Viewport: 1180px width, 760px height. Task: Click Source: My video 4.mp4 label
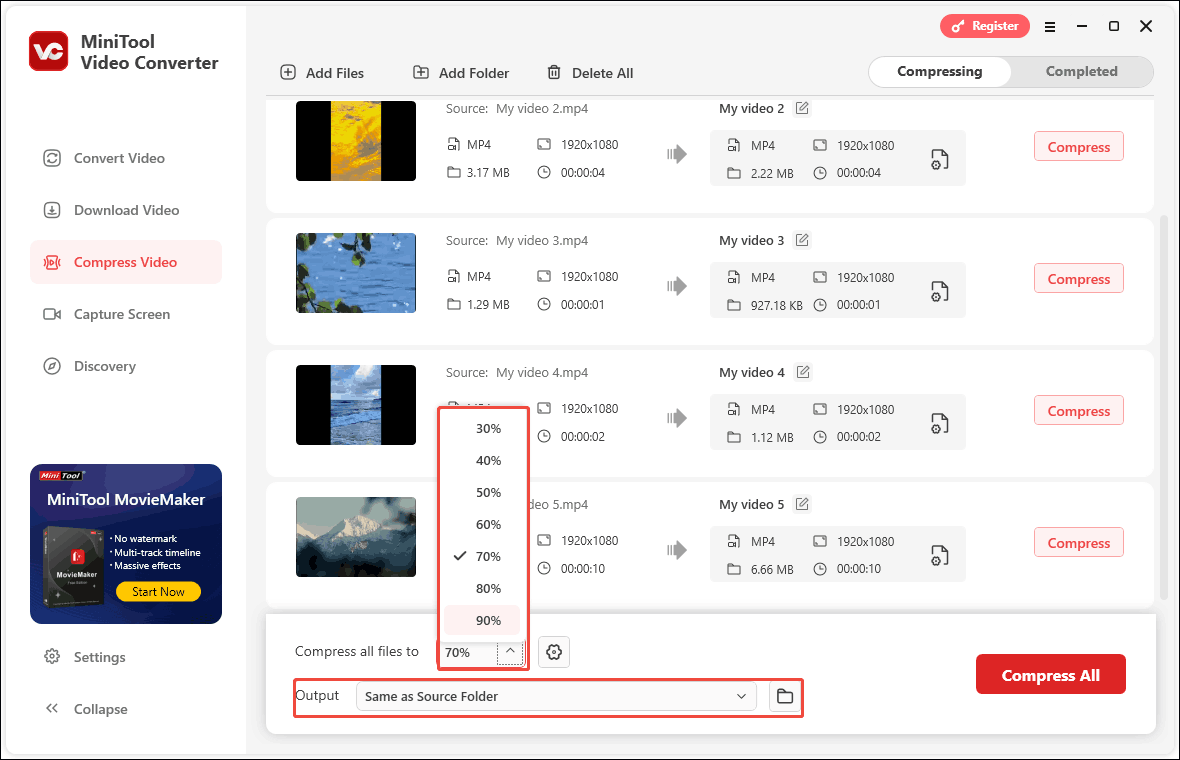point(517,372)
